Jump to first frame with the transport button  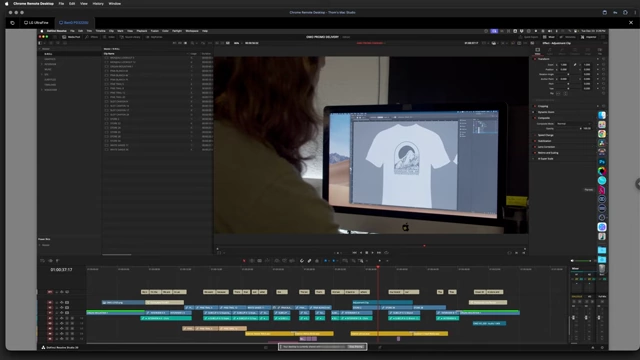click(x=354, y=253)
